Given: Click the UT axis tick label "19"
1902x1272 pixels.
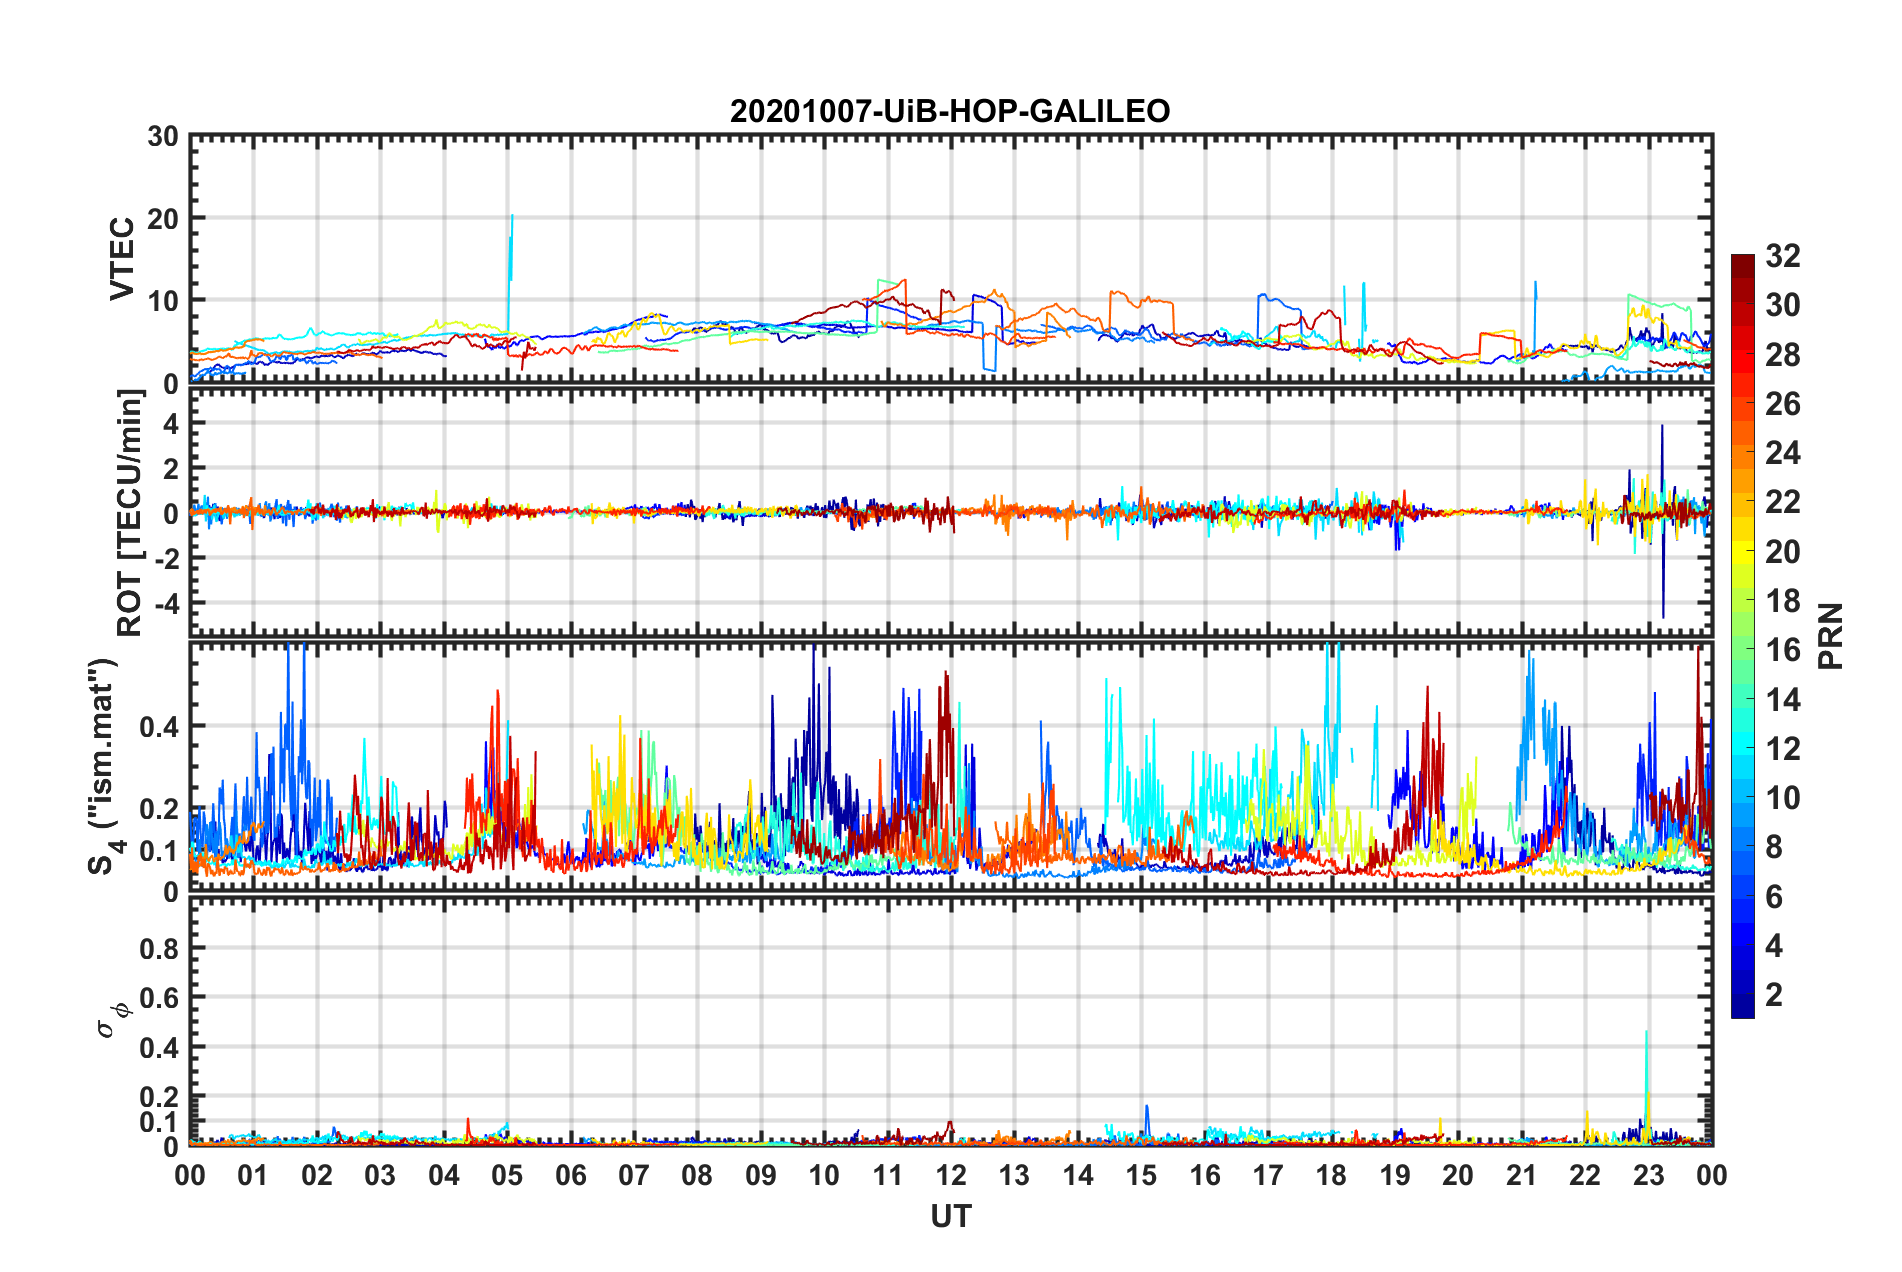Looking at the screenshot, I should [x=1395, y=1176].
